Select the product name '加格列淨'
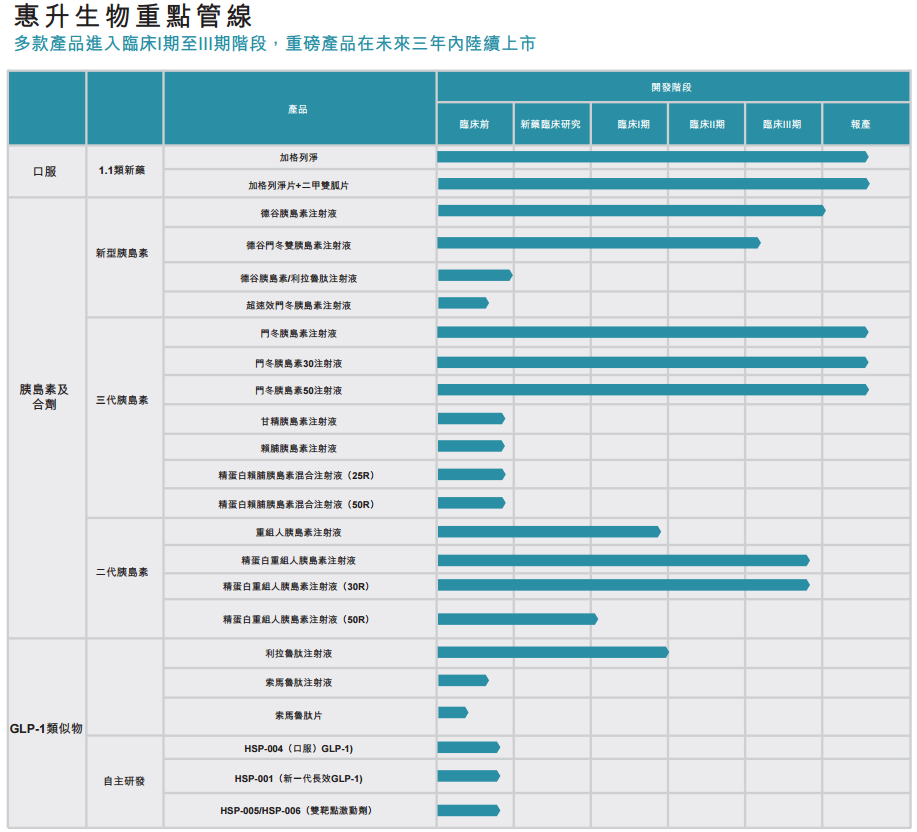Viewport: 917px width, 832px height. click(x=299, y=157)
